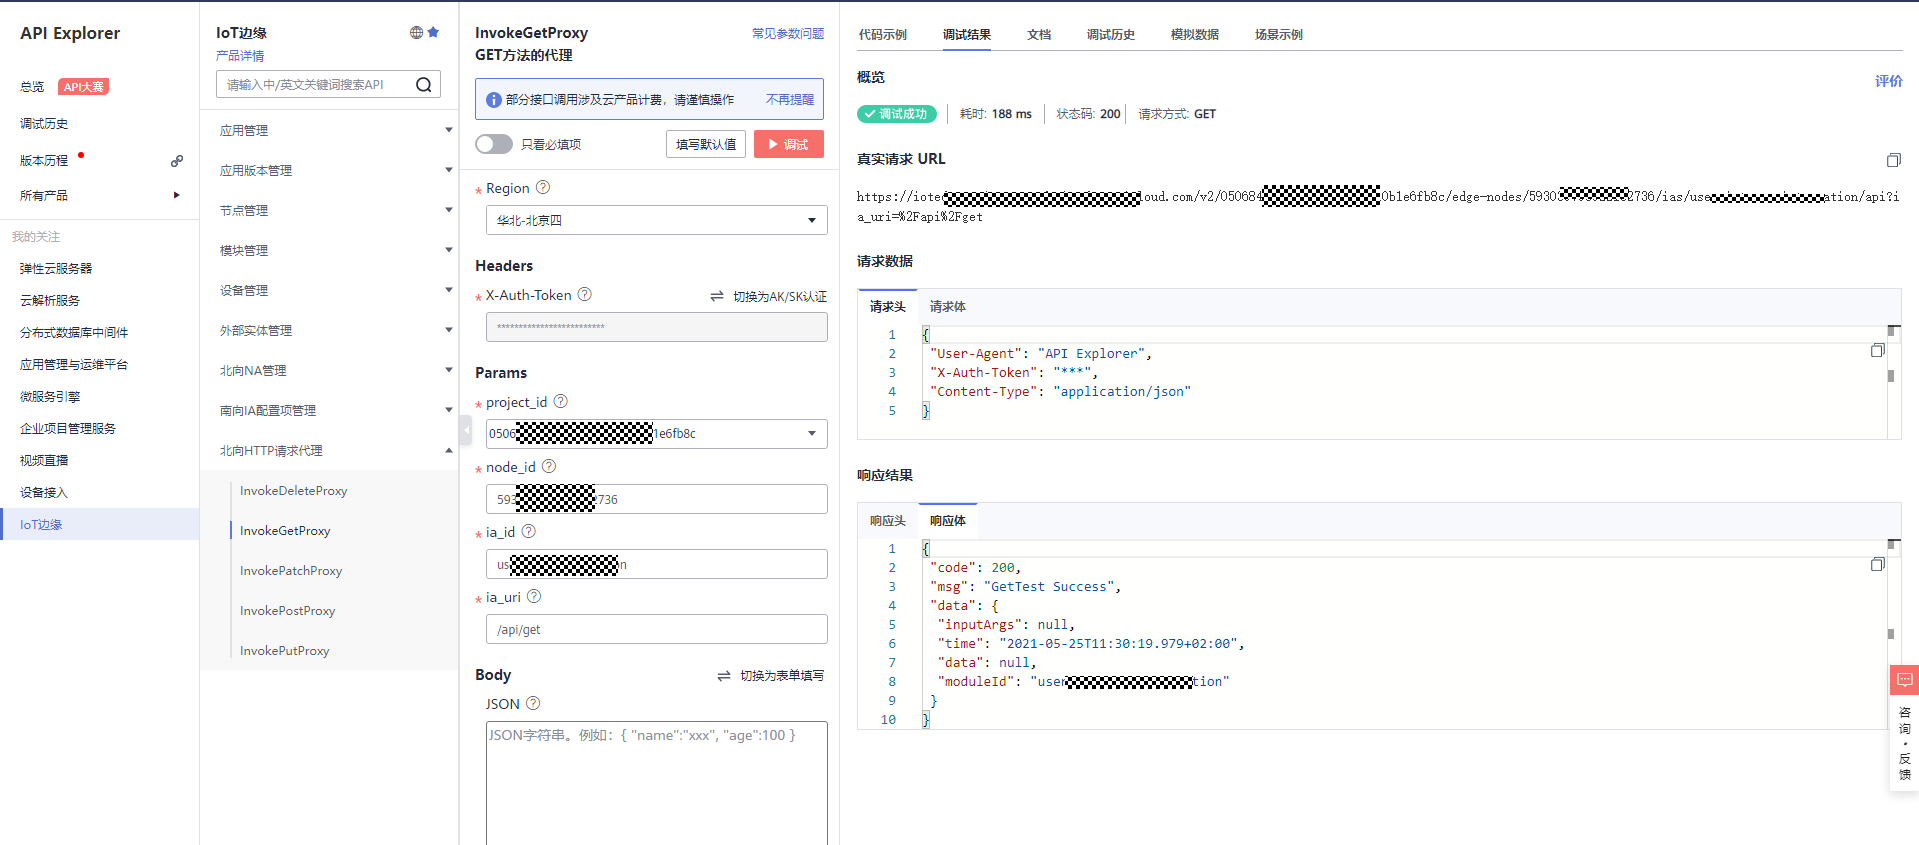This screenshot has height=845, width=1919.
Task: Select InvokePutProxy API
Action: [x=284, y=650]
